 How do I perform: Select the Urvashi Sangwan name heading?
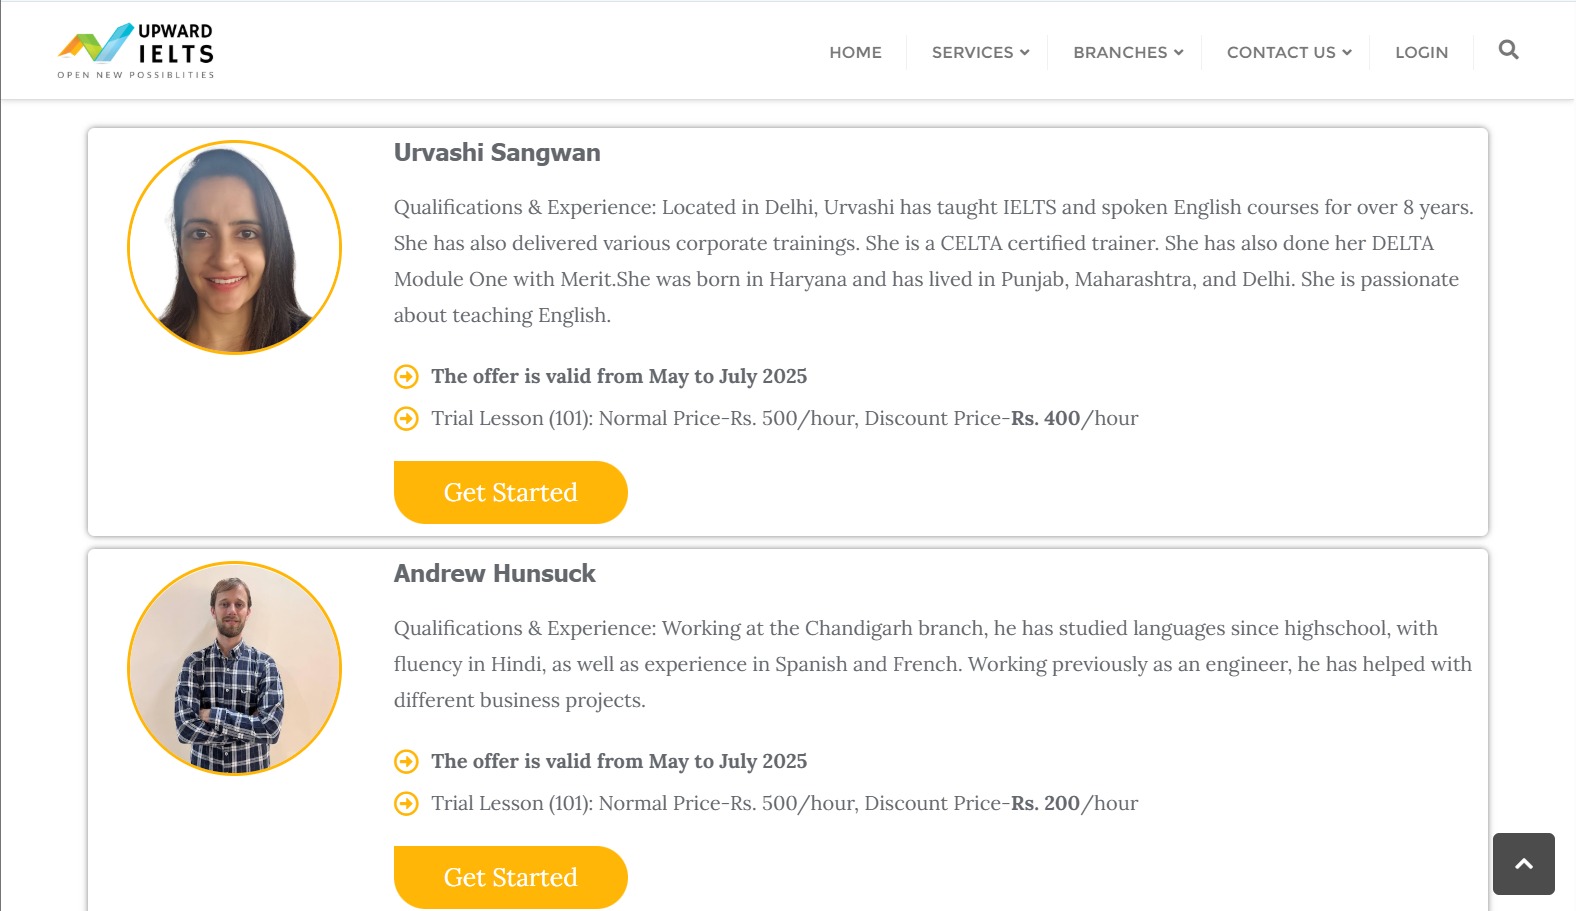497,153
